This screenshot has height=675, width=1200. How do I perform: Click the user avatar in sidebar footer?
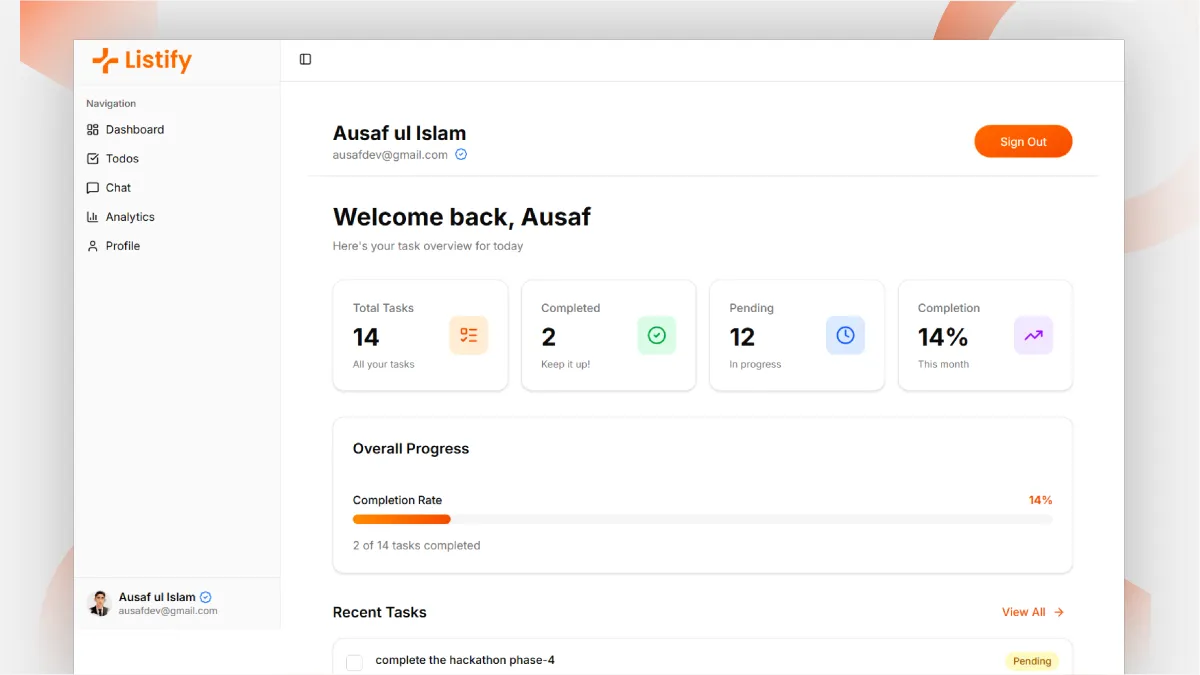pyautogui.click(x=99, y=603)
